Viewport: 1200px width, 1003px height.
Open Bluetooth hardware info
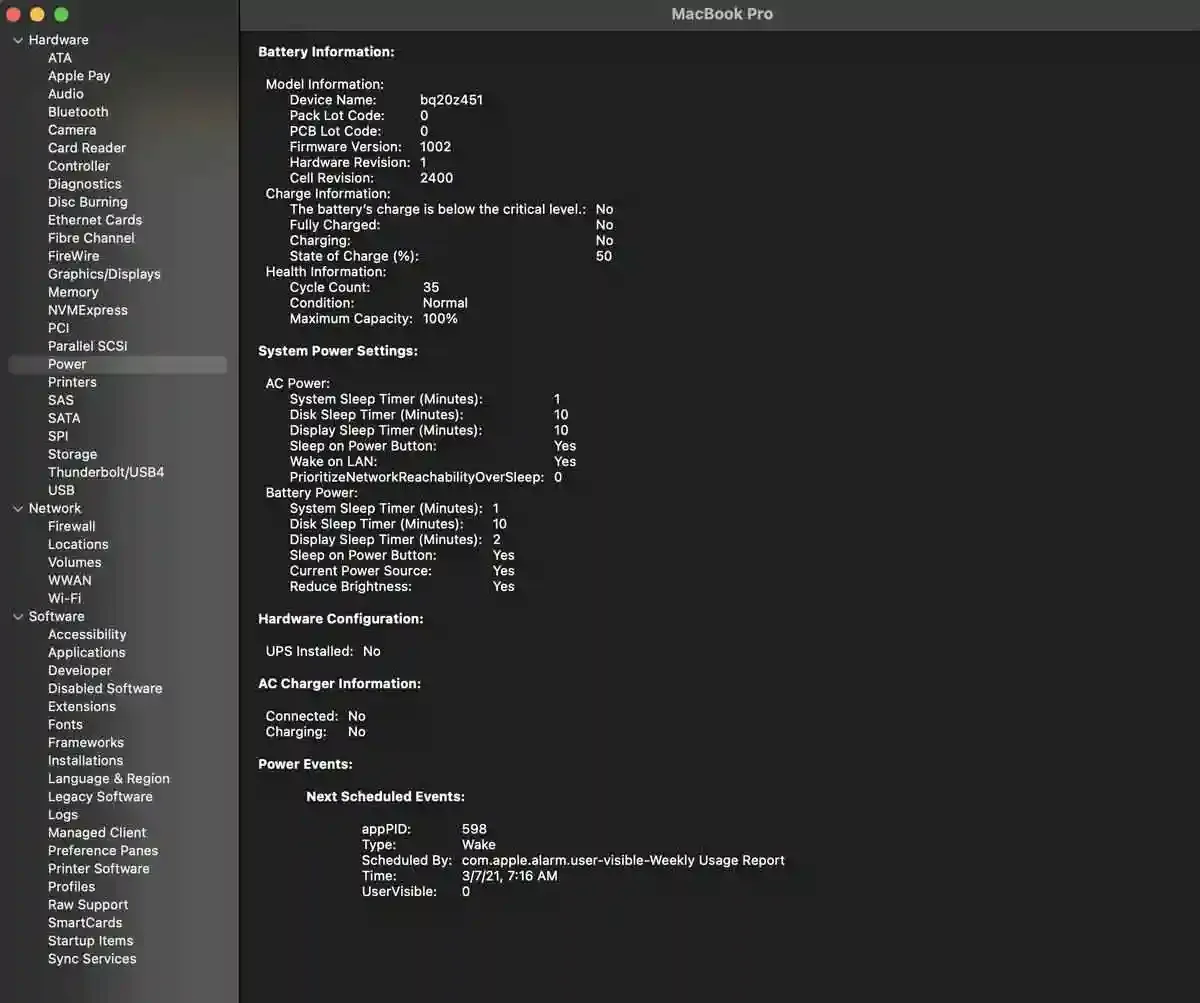(78, 112)
